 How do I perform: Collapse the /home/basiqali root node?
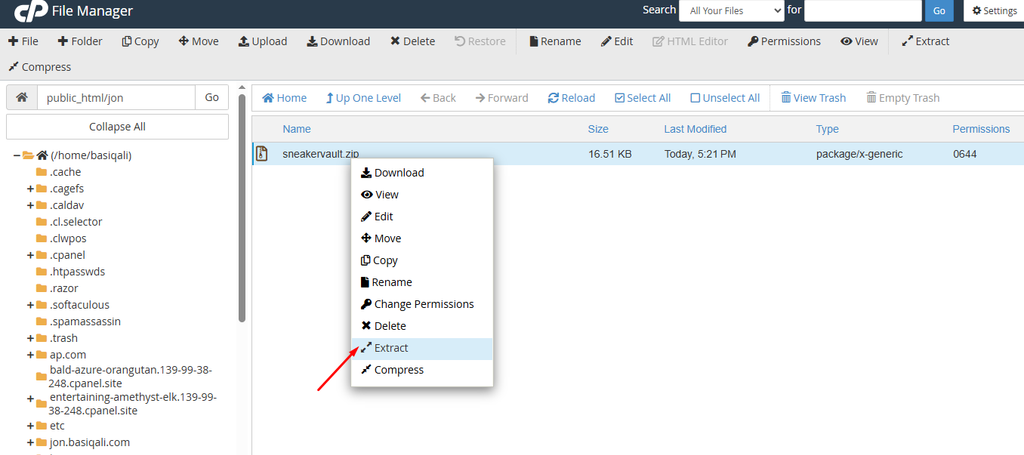pos(17,155)
